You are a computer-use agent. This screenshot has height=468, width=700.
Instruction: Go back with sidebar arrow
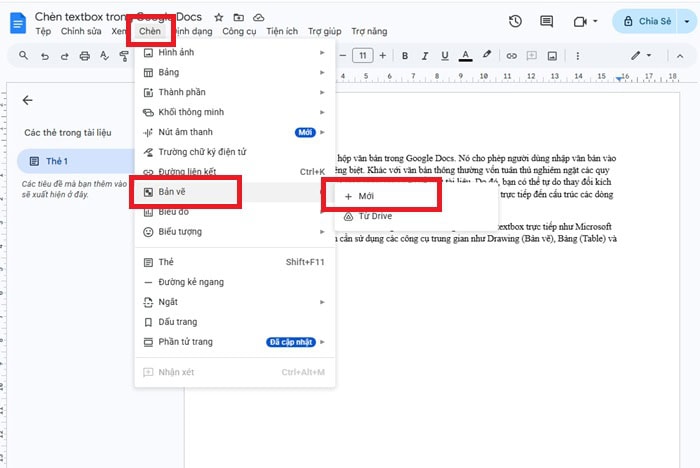(28, 100)
